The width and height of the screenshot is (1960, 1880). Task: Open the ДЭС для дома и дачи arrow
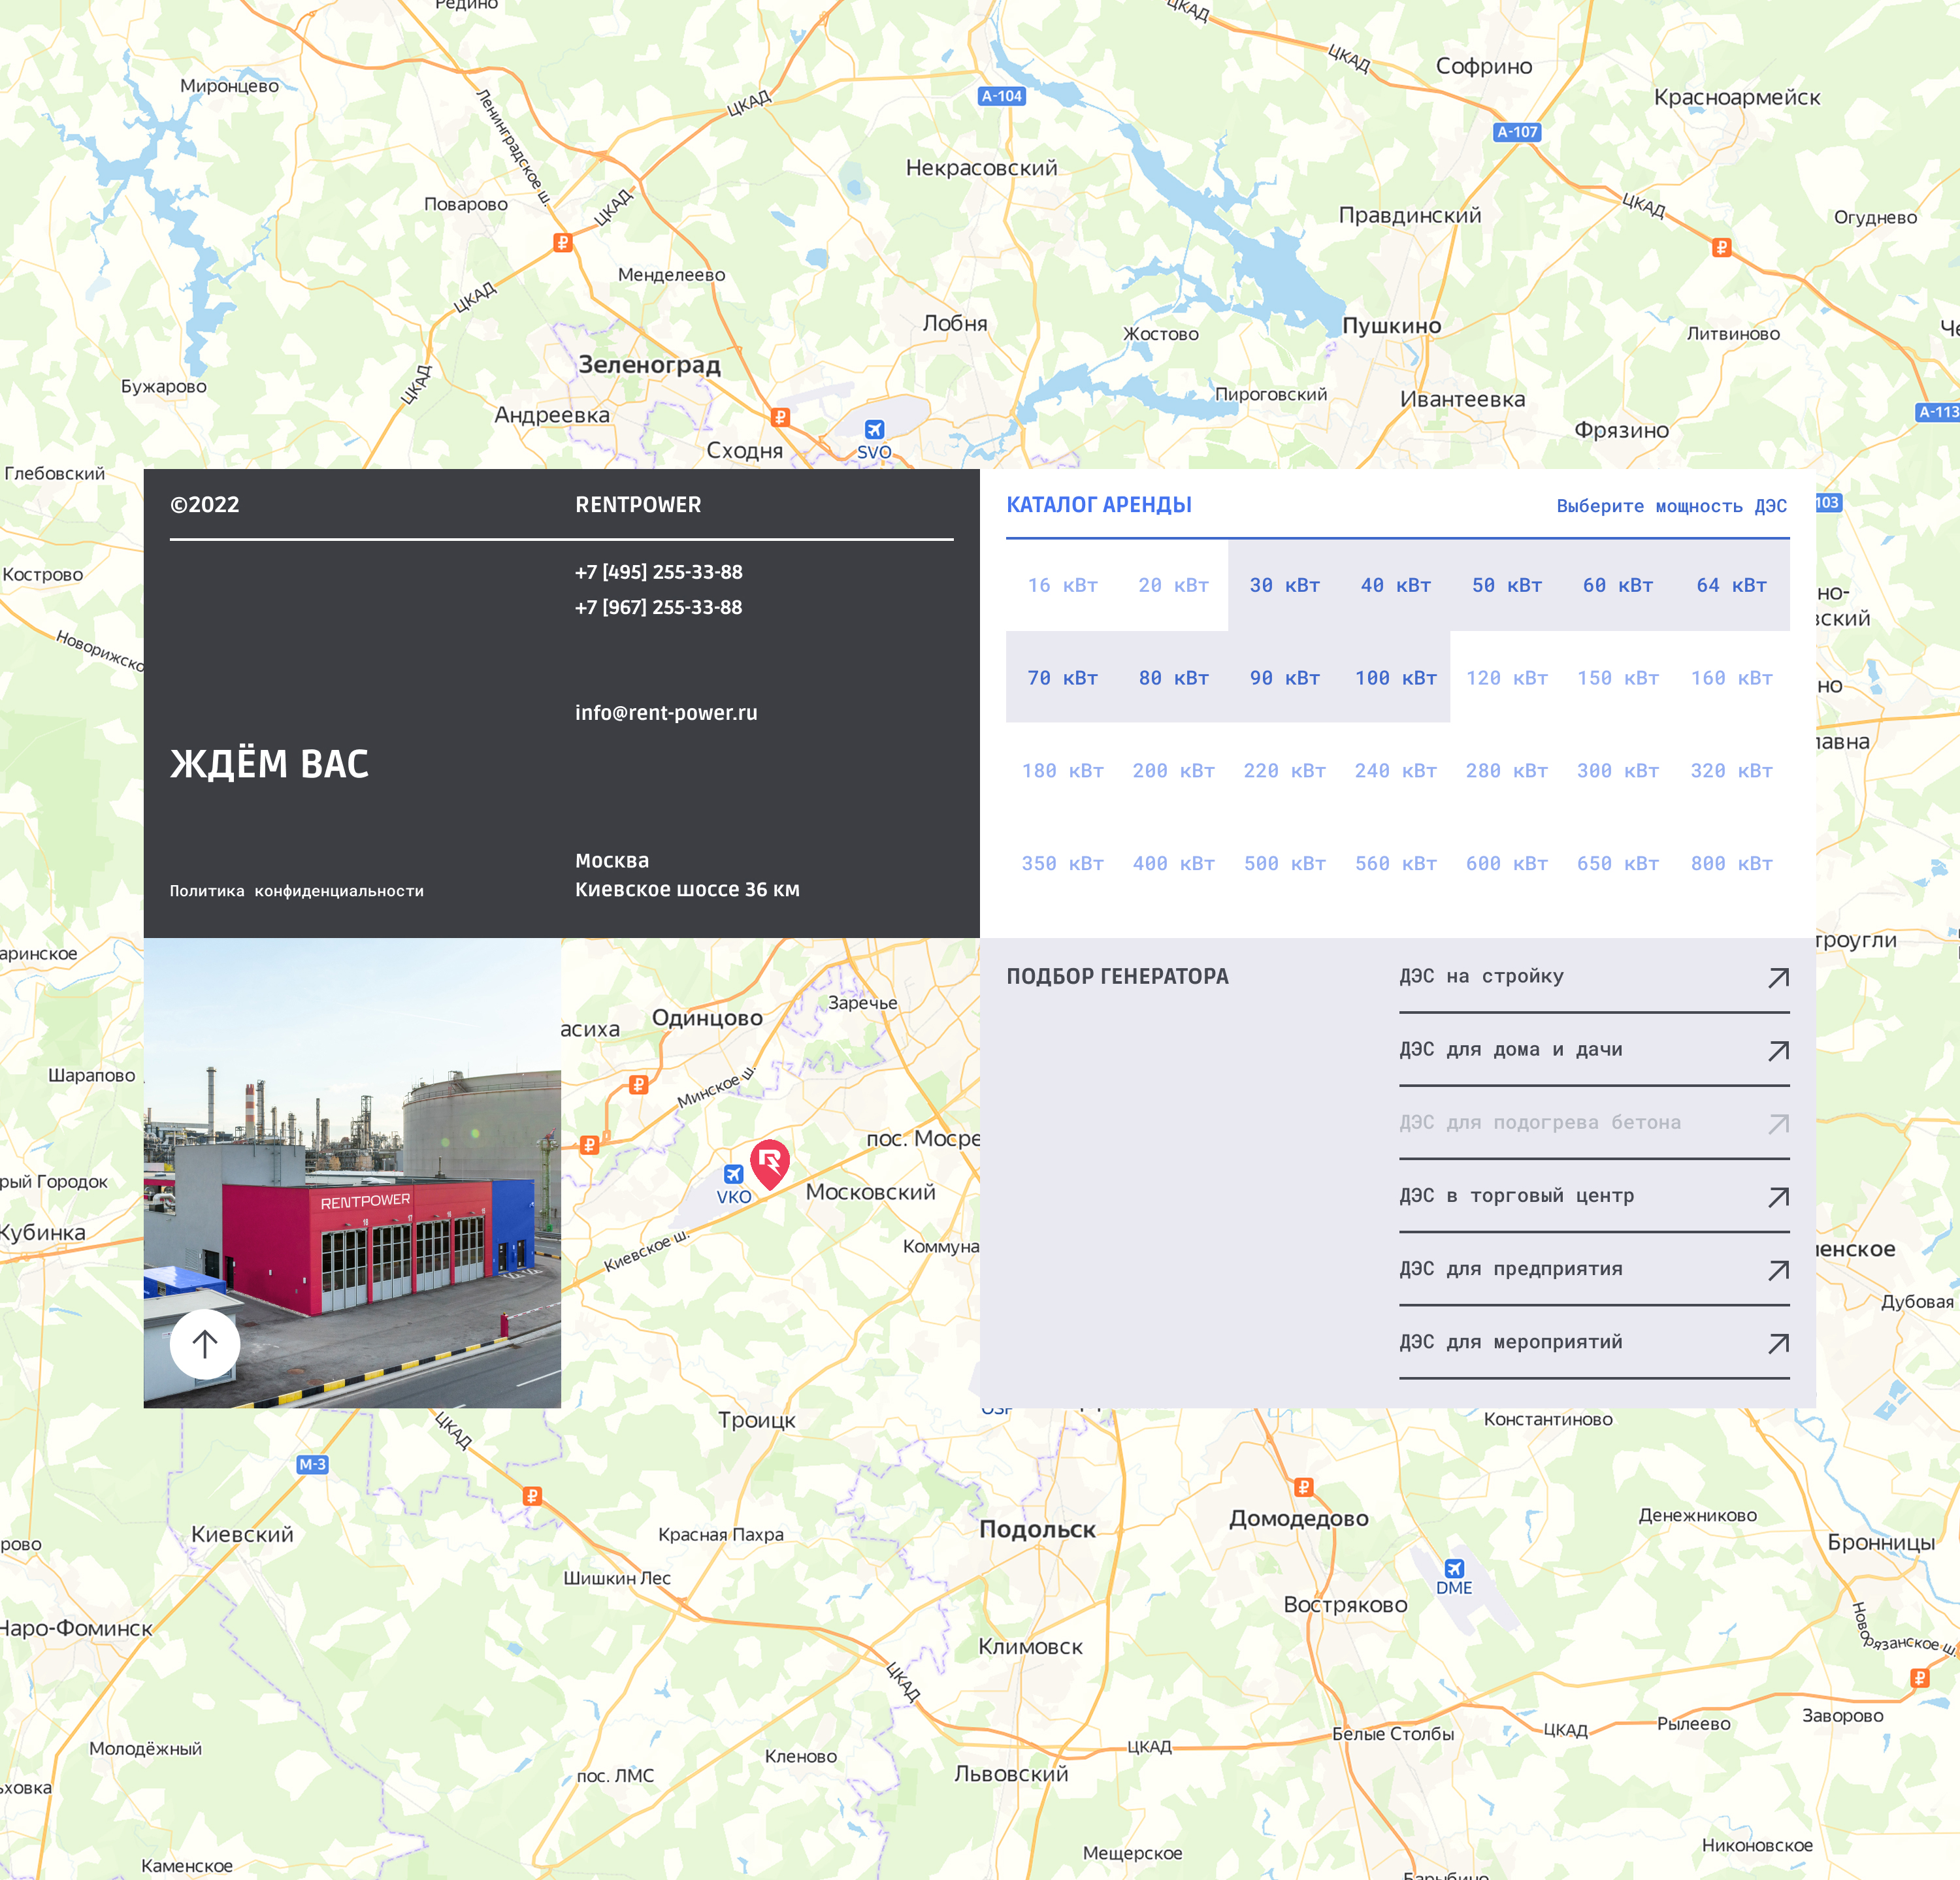tap(1778, 1050)
